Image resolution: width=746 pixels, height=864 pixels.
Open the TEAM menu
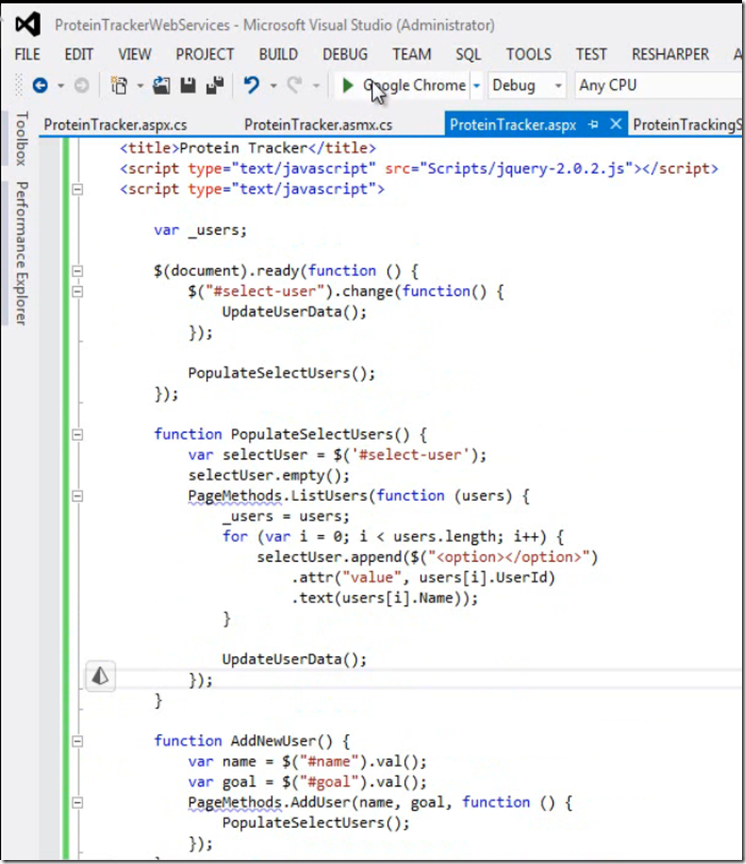tap(412, 54)
